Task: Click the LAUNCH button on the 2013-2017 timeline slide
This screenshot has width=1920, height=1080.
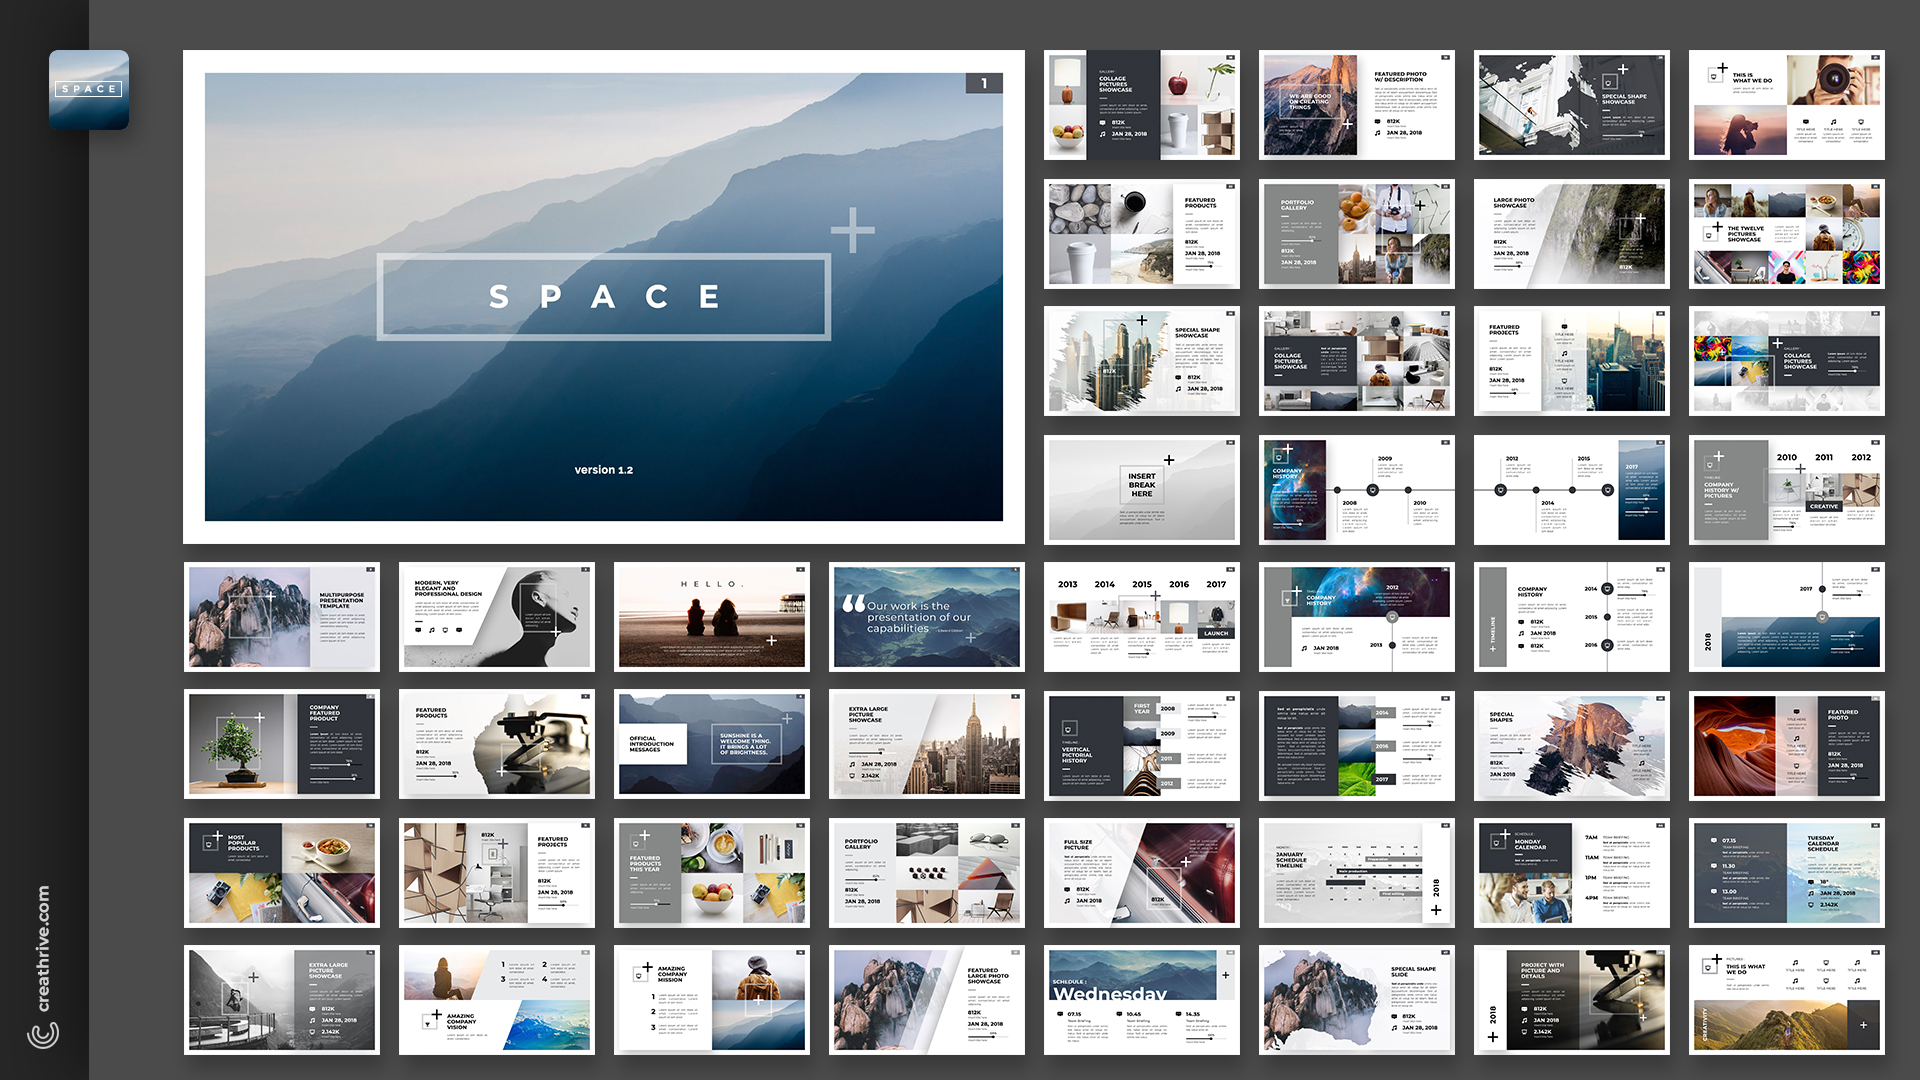Action: pyautogui.click(x=1216, y=633)
